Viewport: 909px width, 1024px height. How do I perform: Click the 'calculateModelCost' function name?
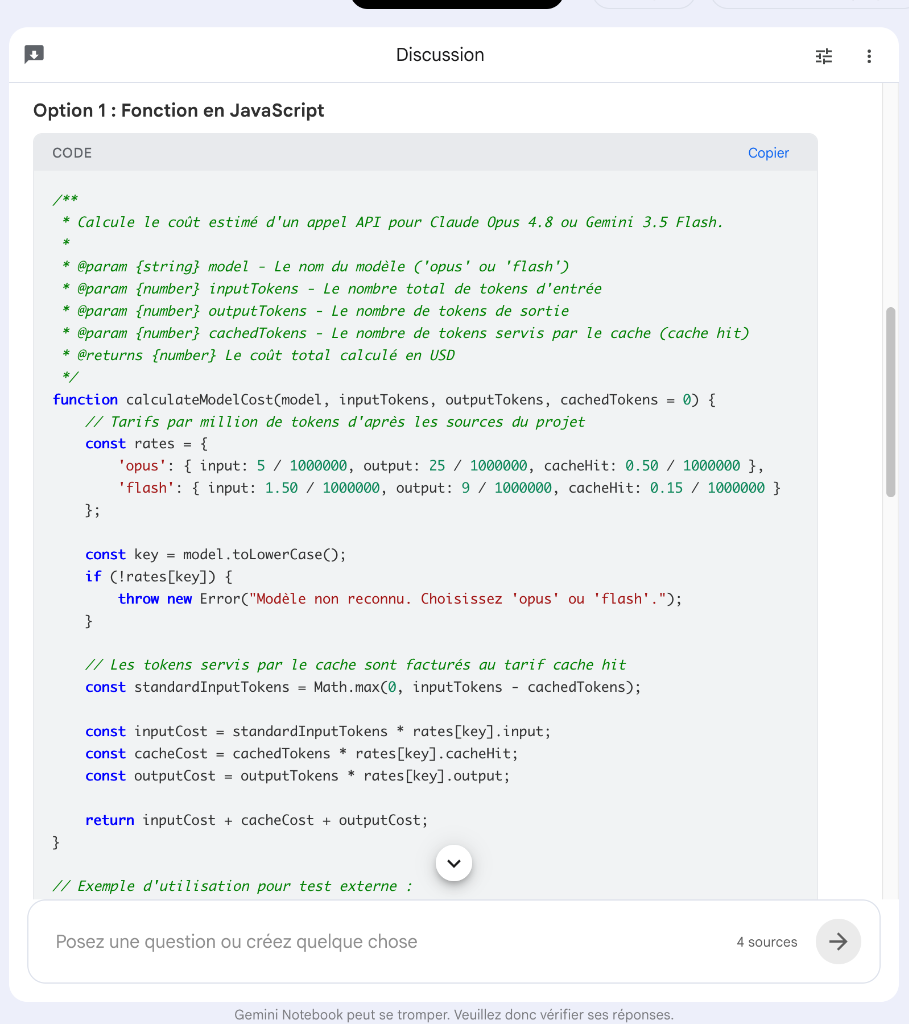click(x=200, y=400)
